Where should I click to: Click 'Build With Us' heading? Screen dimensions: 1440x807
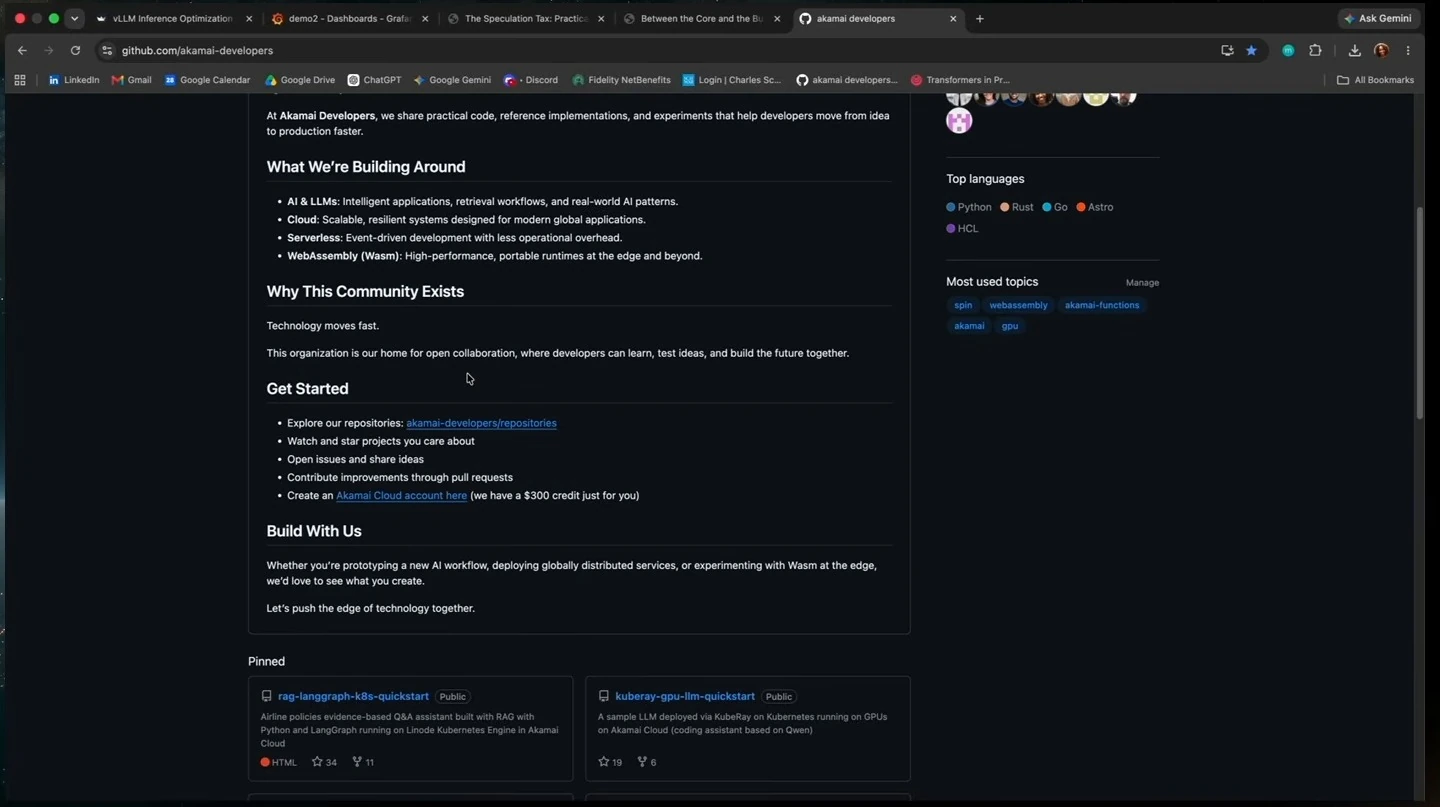(314, 531)
